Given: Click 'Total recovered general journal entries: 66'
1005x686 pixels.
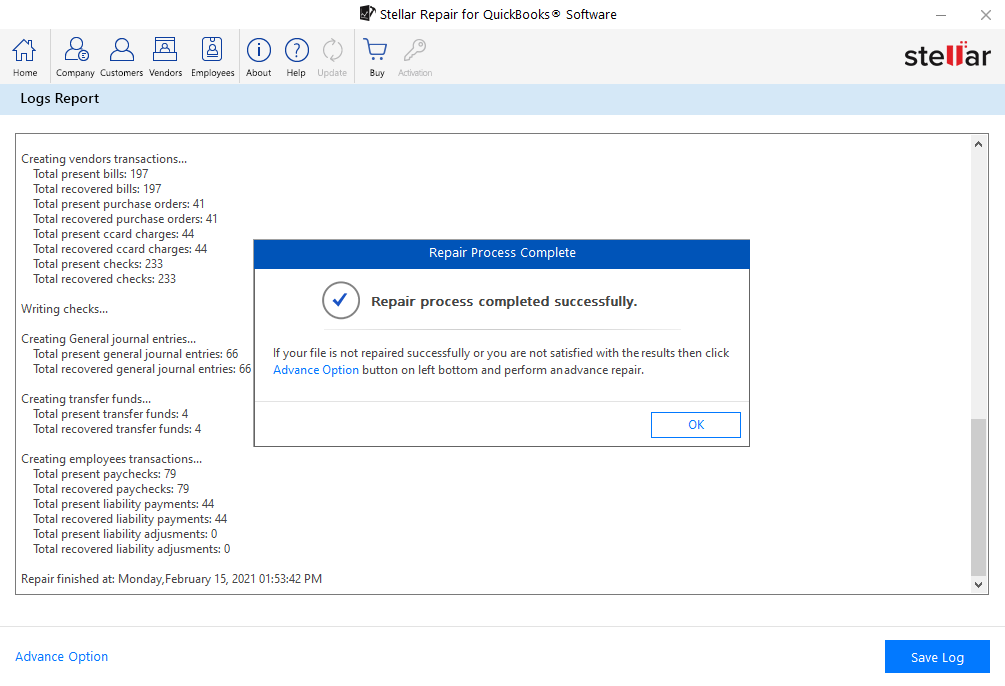Looking at the screenshot, I should tap(142, 369).
